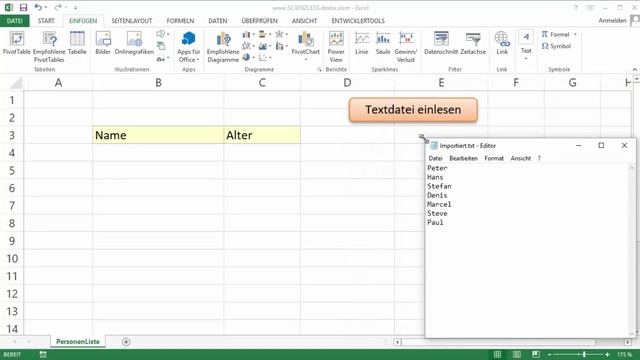Switch to ÜBERPRÜFEN tab
640x360 pixels.
(x=260, y=21)
